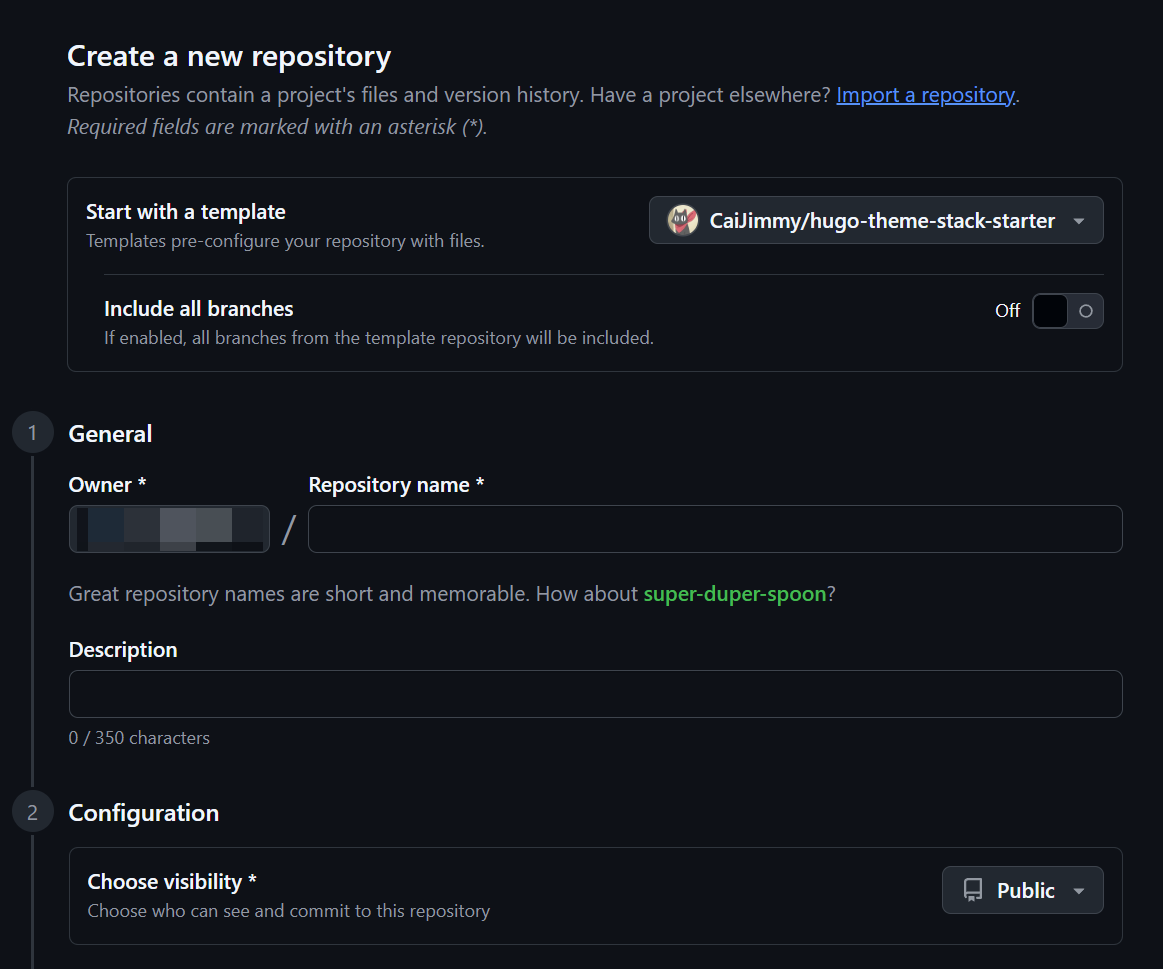
Task: Click the step 2 circle beside Configuration
Action: [32, 811]
